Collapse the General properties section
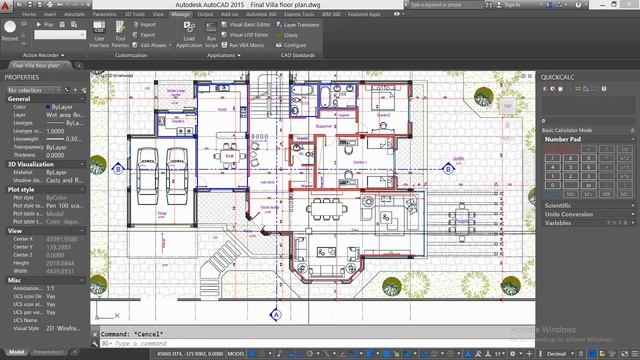The width and height of the screenshot is (640, 360). [x=82, y=99]
